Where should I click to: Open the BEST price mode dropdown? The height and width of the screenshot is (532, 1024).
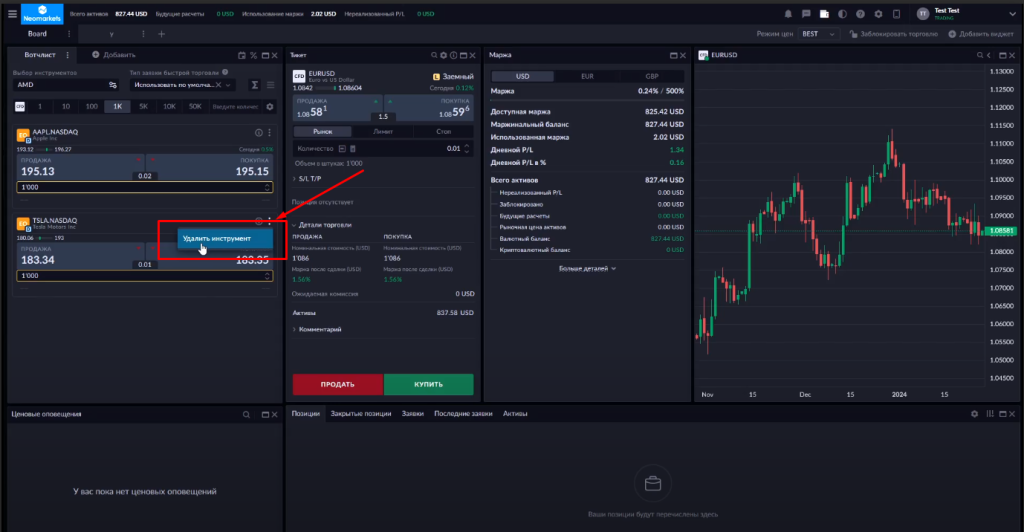coord(818,34)
